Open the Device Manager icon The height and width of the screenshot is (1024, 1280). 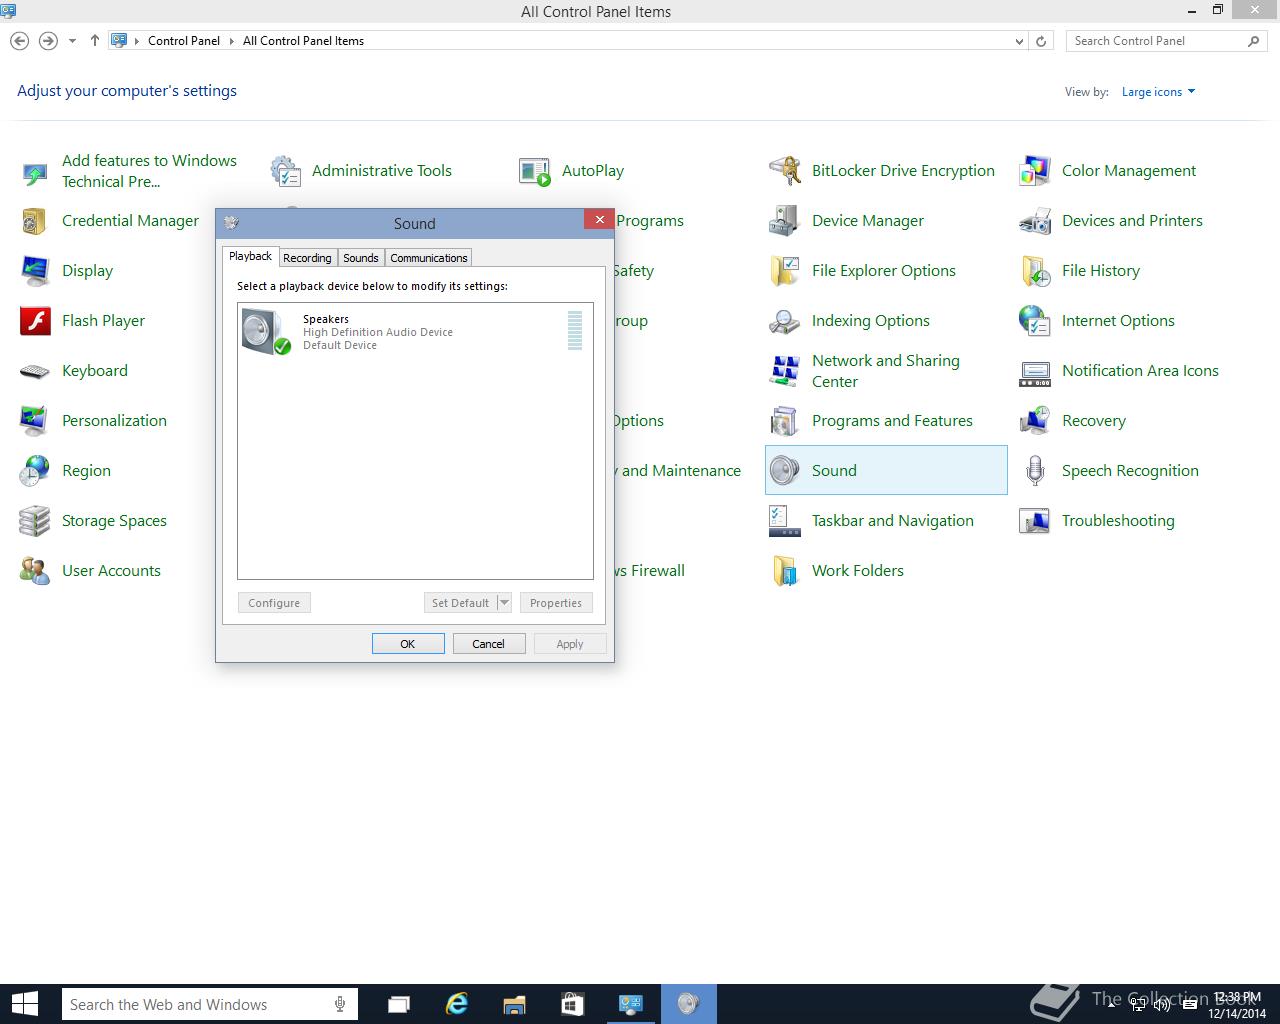785,221
